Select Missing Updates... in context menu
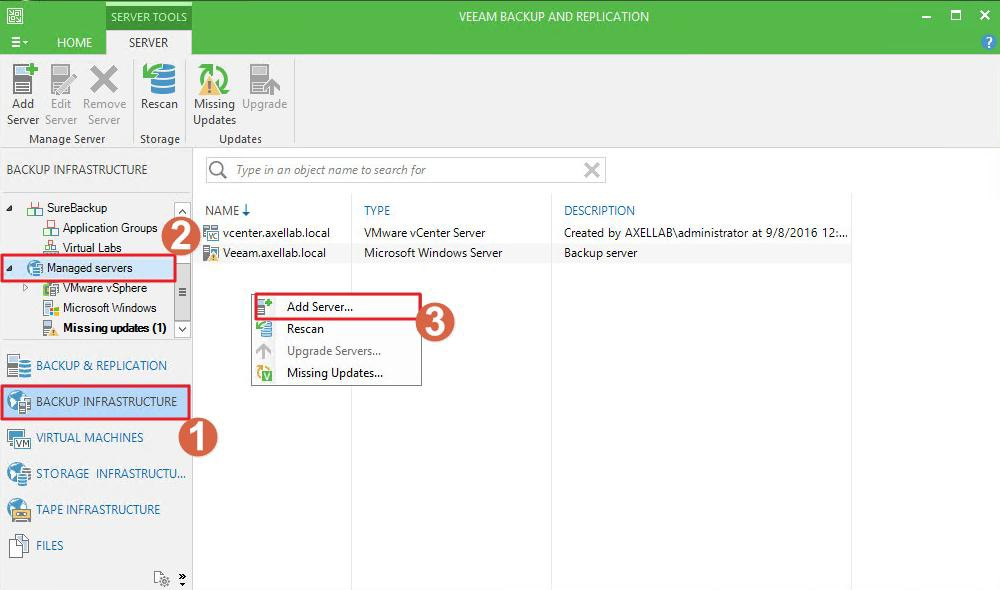The width and height of the screenshot is (1000, 590). (334, 373)
